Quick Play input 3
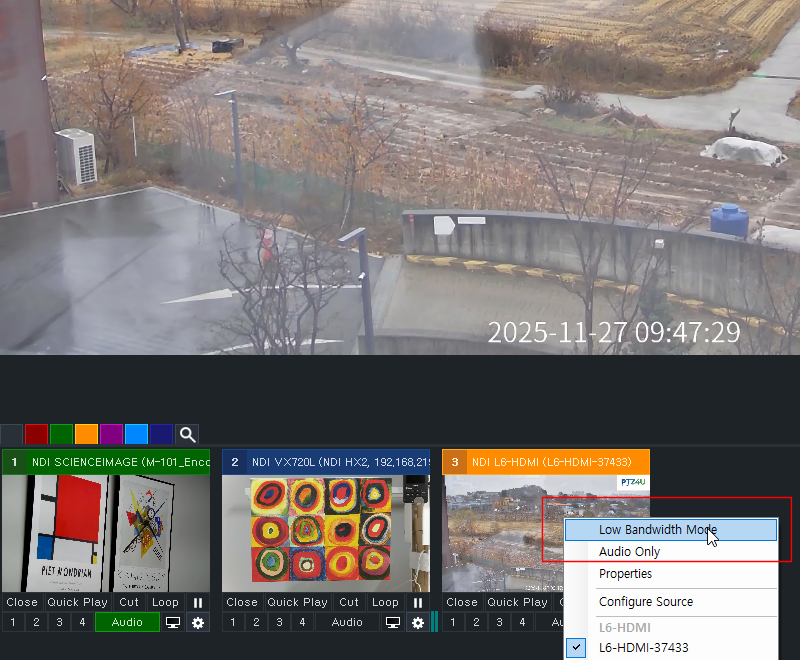 coord(517,602)
